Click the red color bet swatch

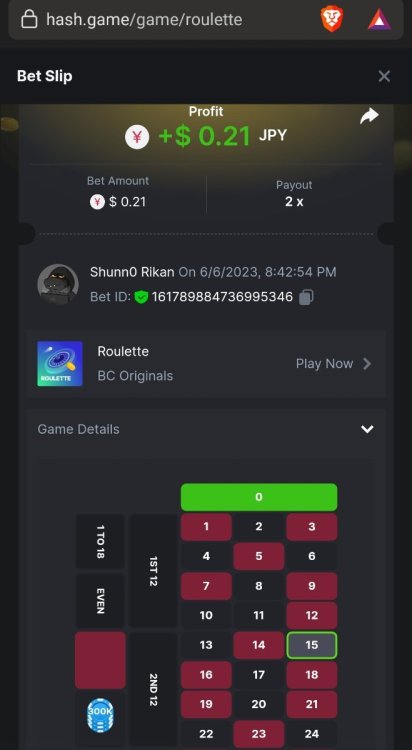[x=100, y=660]
